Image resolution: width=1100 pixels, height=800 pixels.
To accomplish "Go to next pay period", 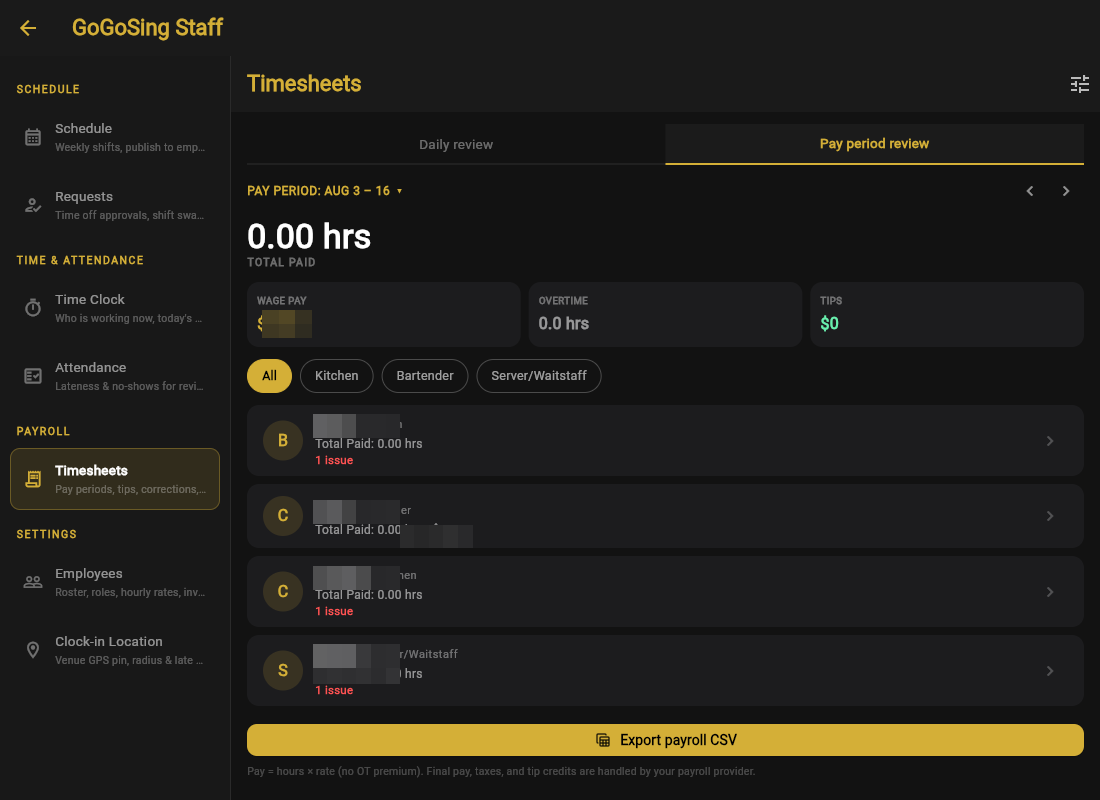I will [x=1066, y=191].
